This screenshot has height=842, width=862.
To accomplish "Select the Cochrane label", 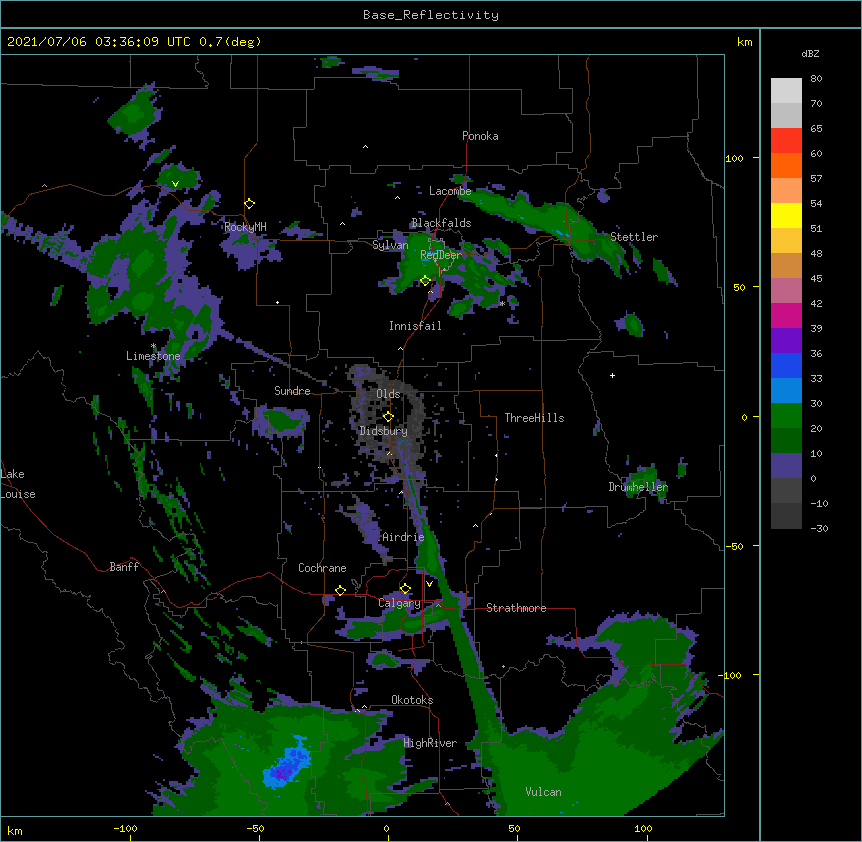I will (322, 568).
